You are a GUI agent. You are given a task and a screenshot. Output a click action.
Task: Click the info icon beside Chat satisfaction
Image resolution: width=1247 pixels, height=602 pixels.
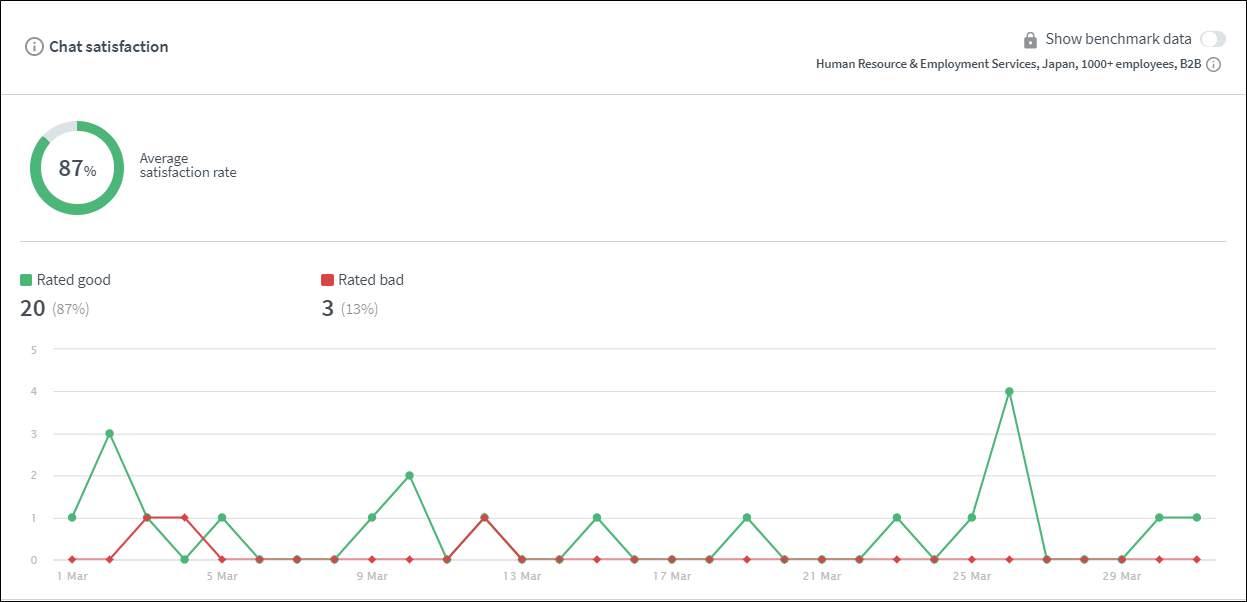35,47
